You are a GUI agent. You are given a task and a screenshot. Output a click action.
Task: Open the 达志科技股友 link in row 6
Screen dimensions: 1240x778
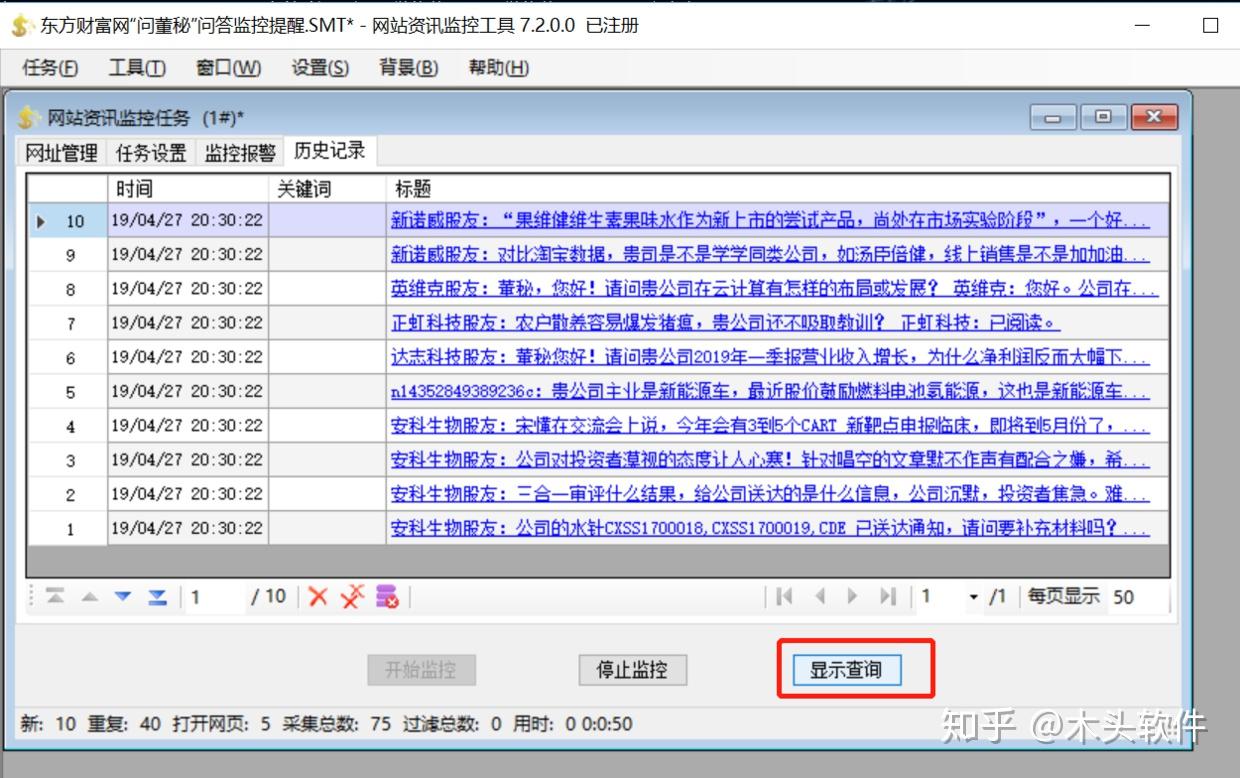770,357
